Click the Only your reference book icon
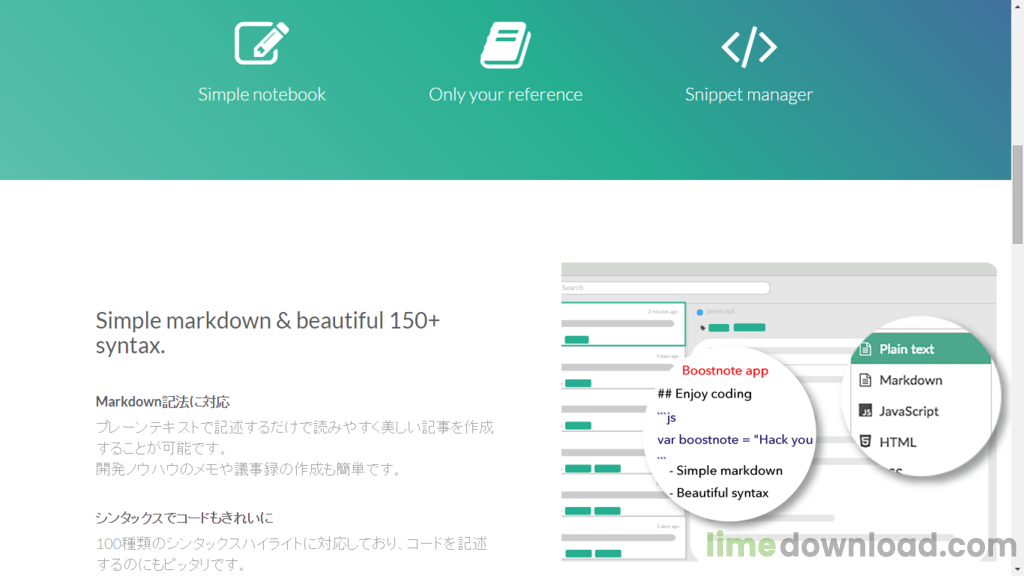Image resolution: width=1024 pixels, height=576 pixels. point(505,45)
